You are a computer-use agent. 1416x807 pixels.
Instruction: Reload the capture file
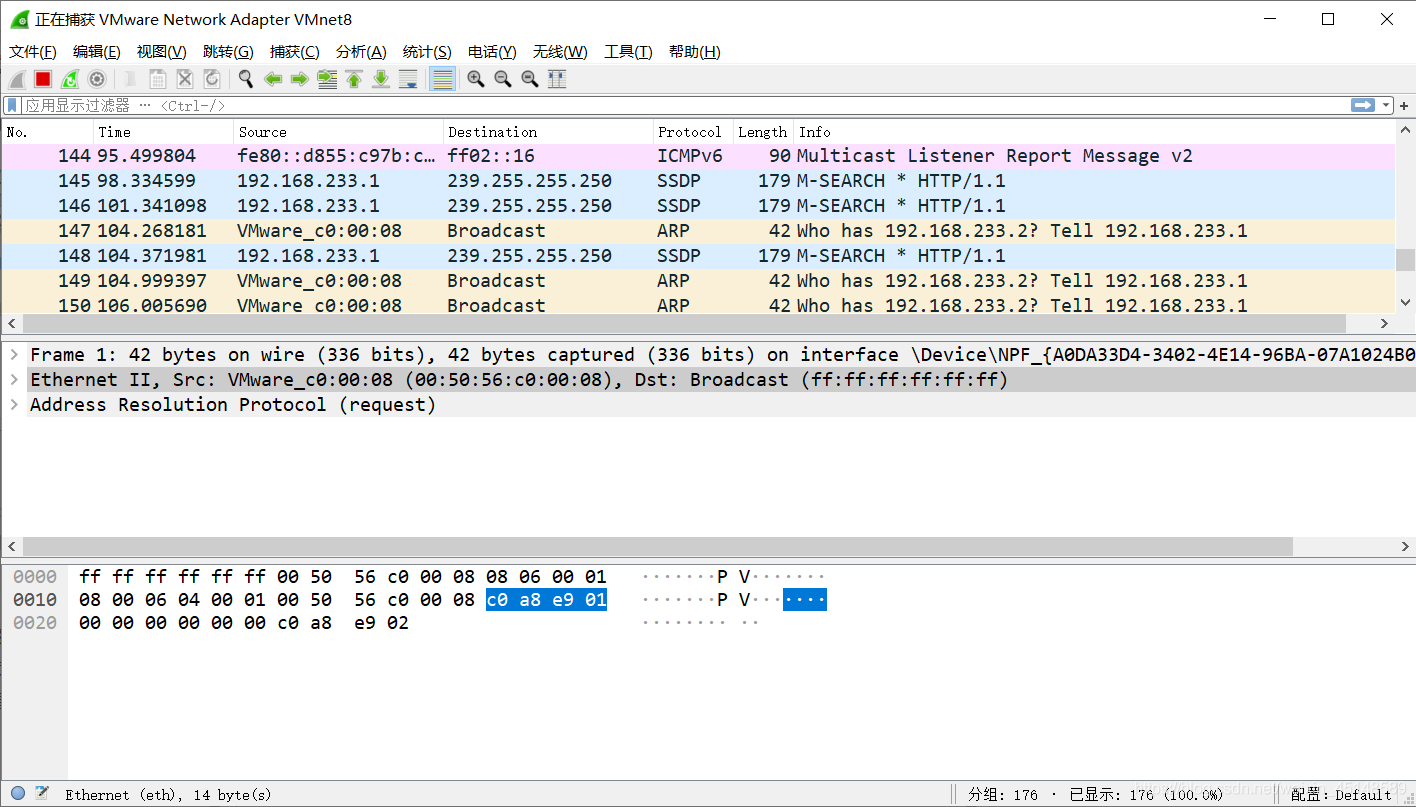[x=212, y=79]
